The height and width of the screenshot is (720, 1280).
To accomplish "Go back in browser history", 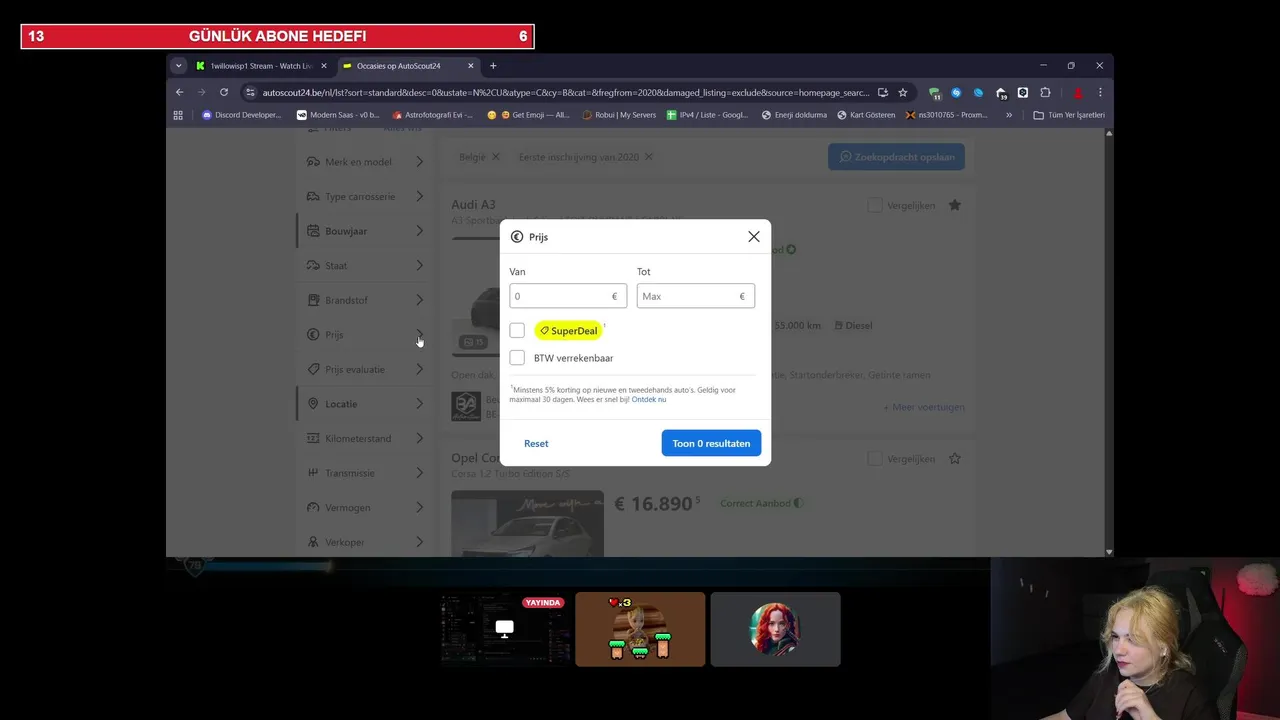I will point(180,92).
